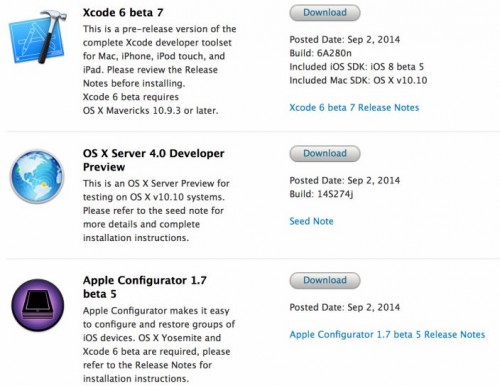Click the OS X Server Preview description text
The image size is (500, 386).
(x=156, y=211)
